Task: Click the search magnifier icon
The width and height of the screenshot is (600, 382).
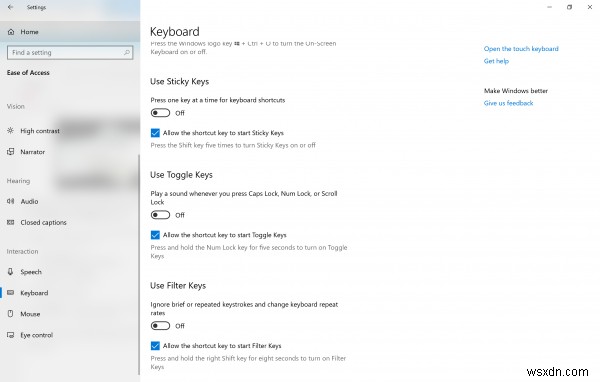Action: click(x=127, y=52)
